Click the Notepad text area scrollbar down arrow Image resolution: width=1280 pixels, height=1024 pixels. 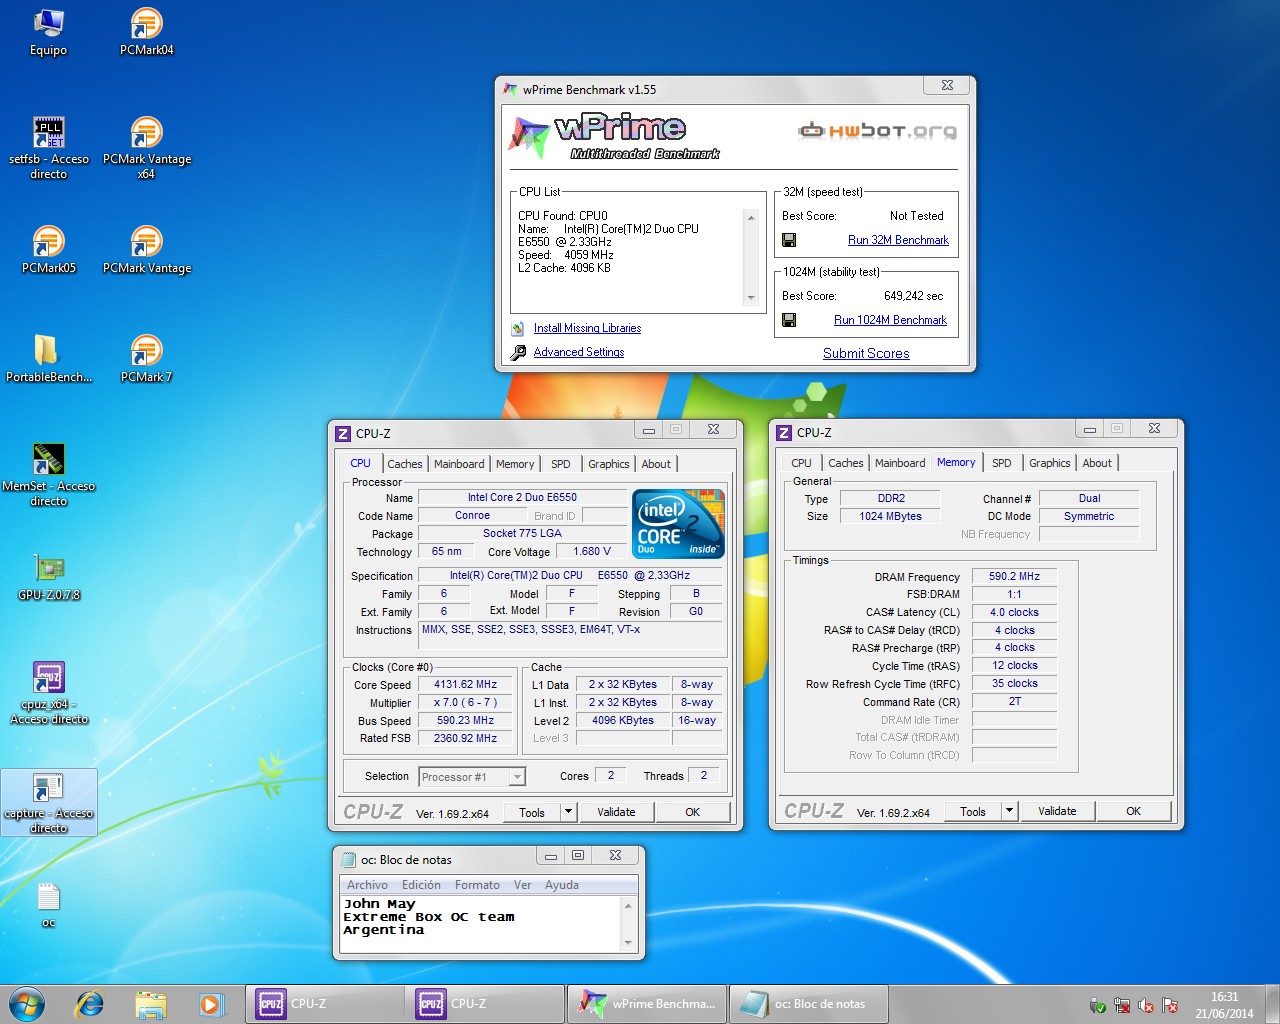tap(628, 942)
